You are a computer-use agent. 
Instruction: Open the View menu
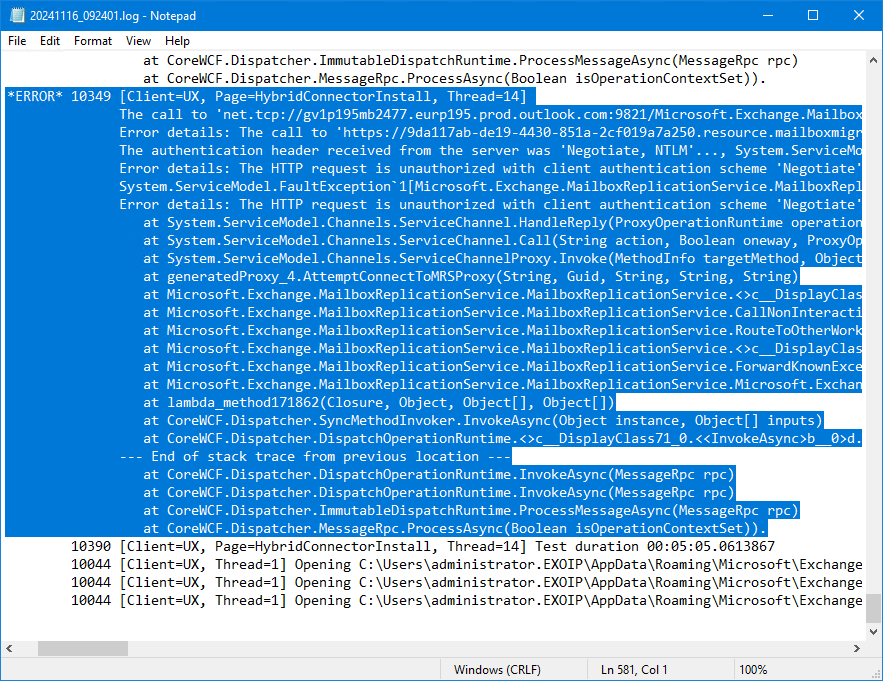coord(138,41)
